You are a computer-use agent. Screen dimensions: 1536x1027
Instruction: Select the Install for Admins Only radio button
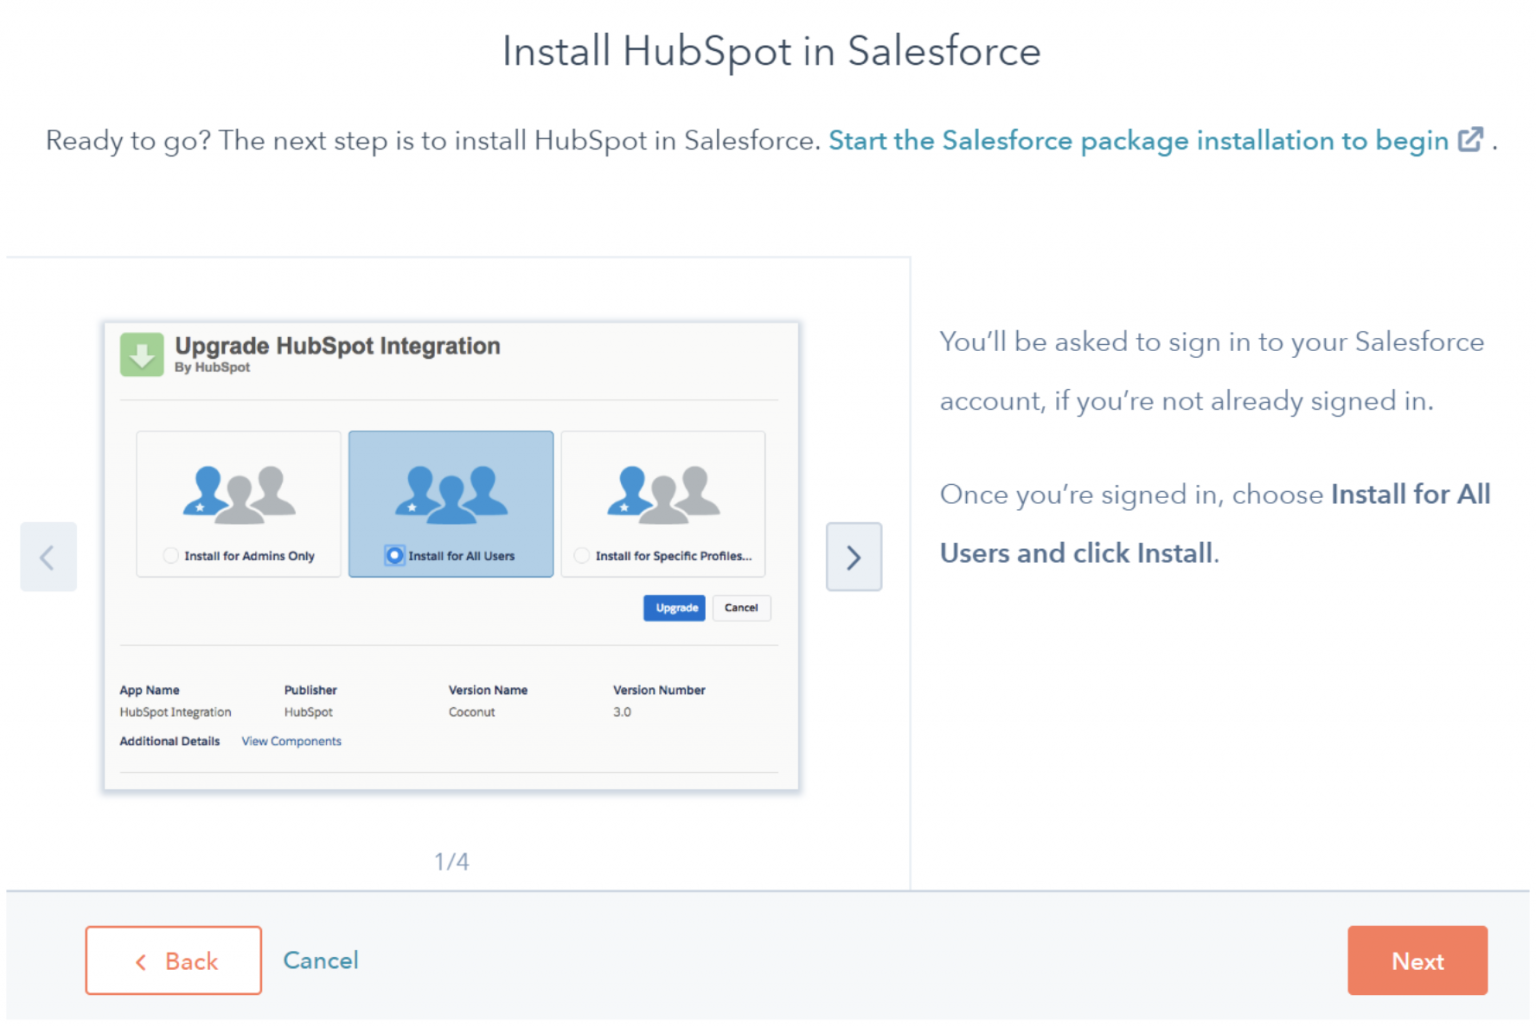pyautogui.click(x=170, y=555)
